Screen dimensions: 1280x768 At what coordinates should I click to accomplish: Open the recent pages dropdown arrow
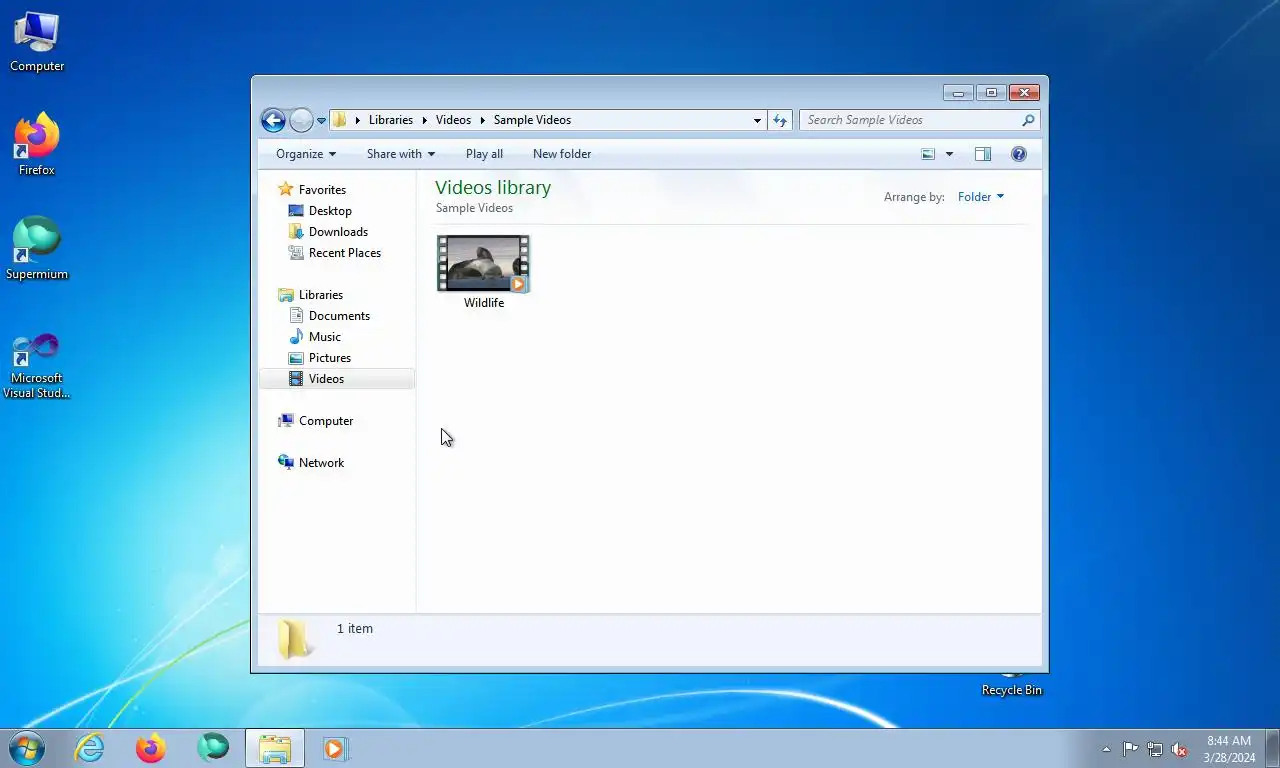[x=321, y=121]
